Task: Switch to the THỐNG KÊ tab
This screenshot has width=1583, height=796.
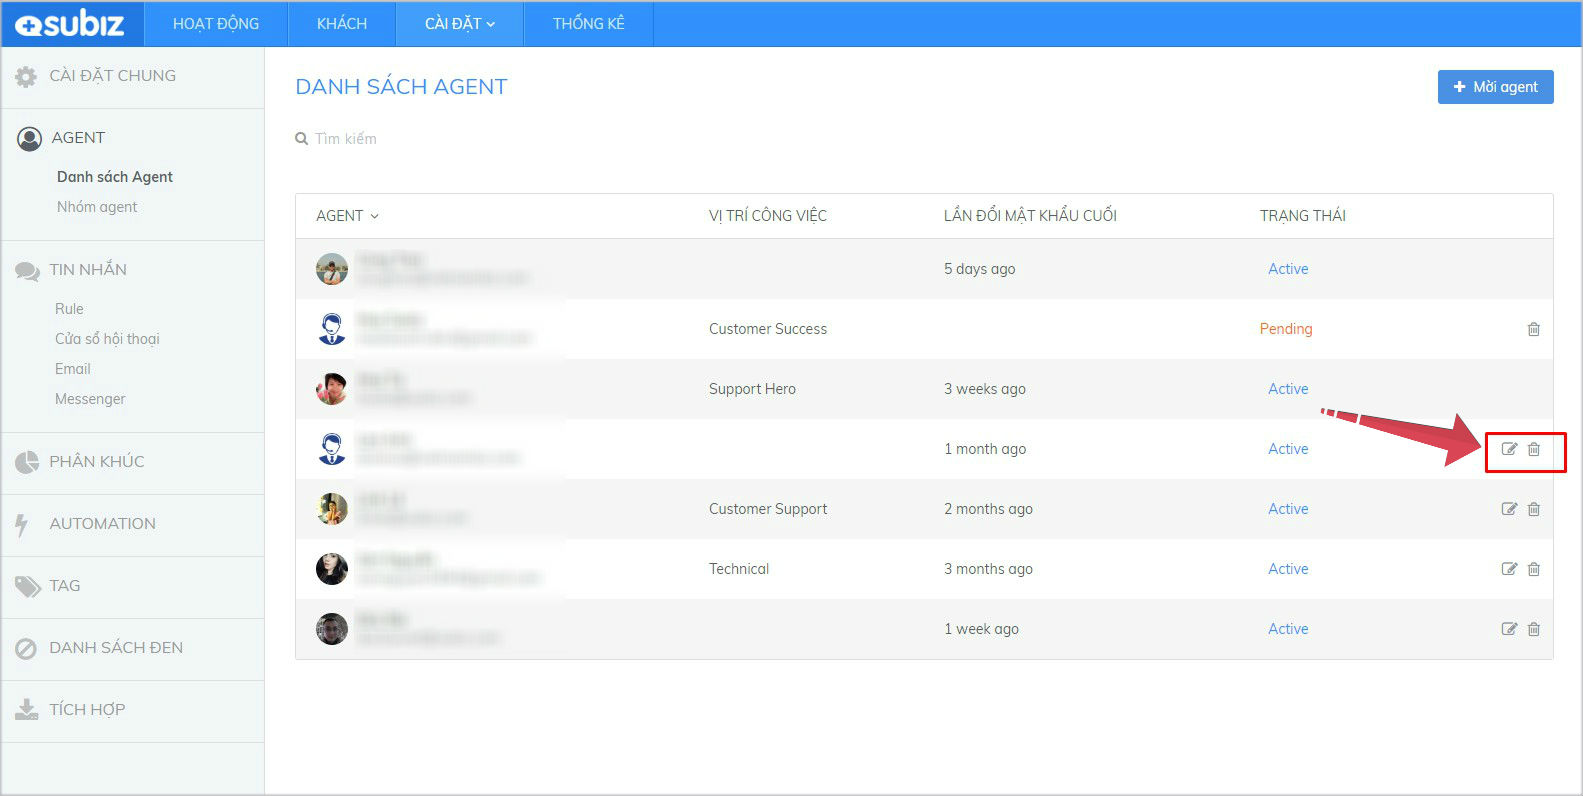Action: (588, 24)
